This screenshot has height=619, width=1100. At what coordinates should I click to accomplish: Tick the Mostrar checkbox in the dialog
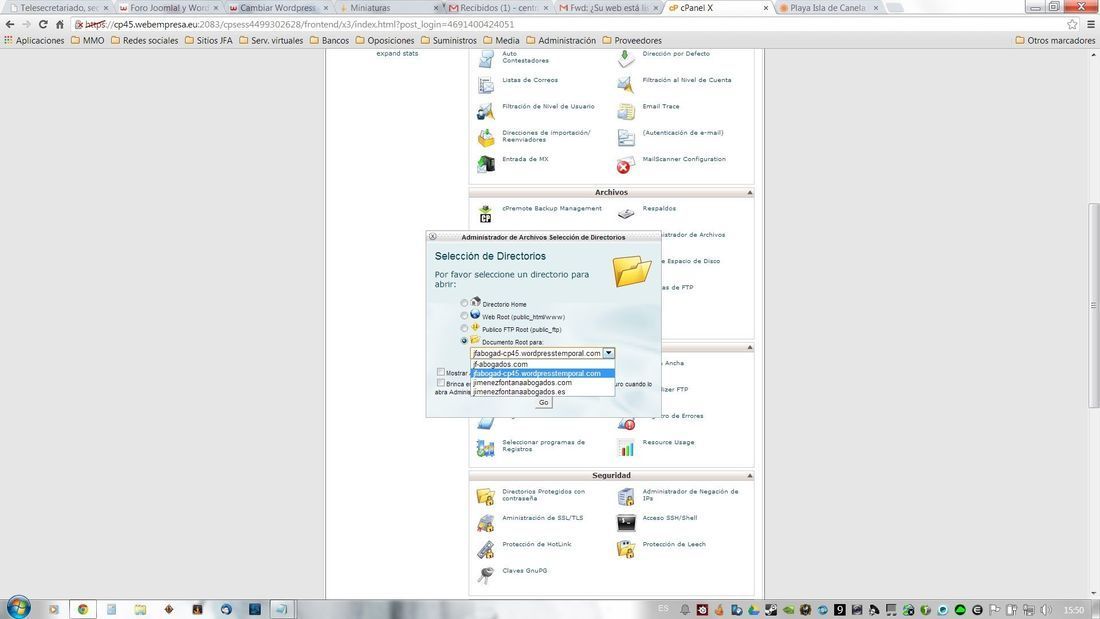coord(441,372)
